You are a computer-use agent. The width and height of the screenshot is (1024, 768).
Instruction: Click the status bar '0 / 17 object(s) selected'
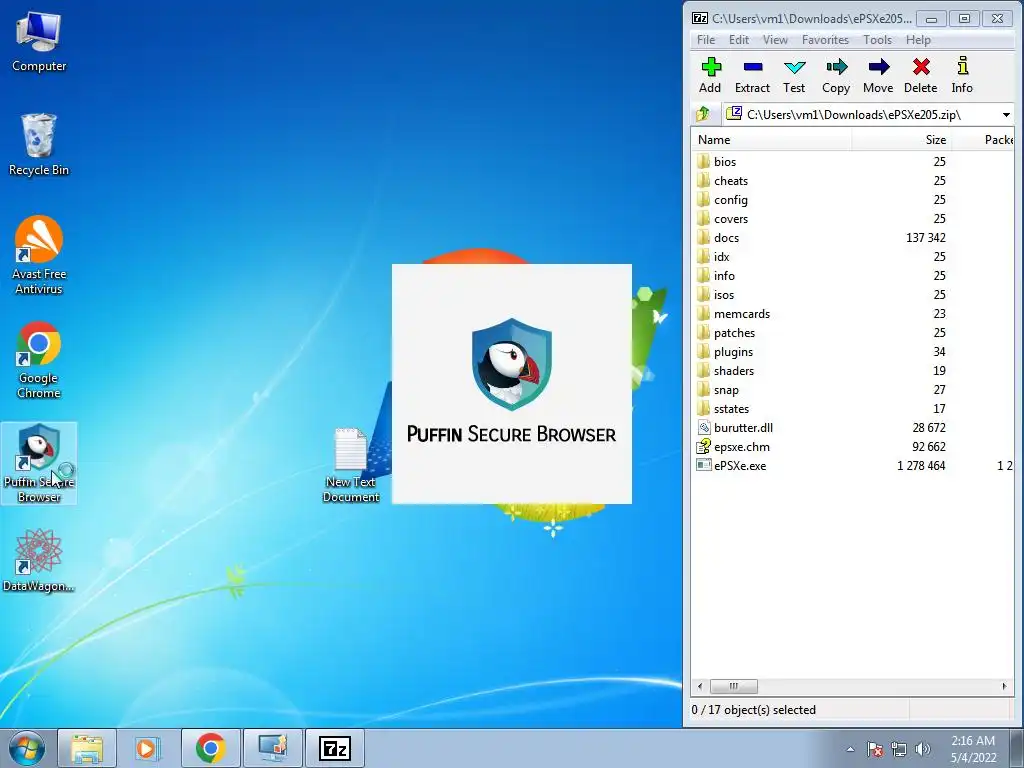tap(754, 710)
